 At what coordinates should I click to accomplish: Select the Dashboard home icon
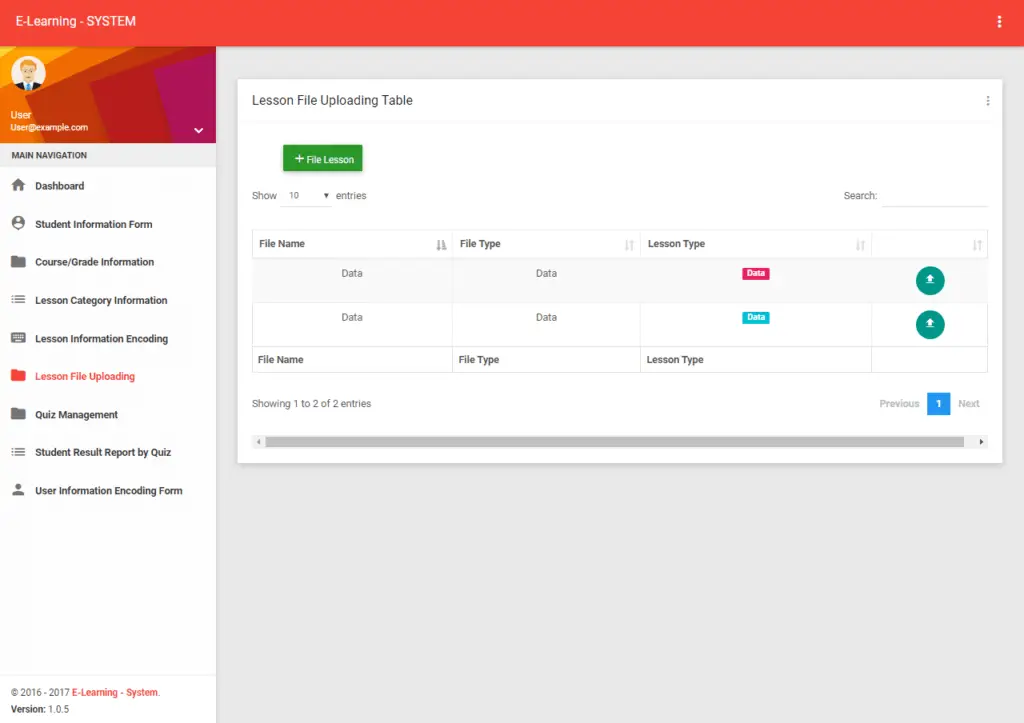[18, 185]
